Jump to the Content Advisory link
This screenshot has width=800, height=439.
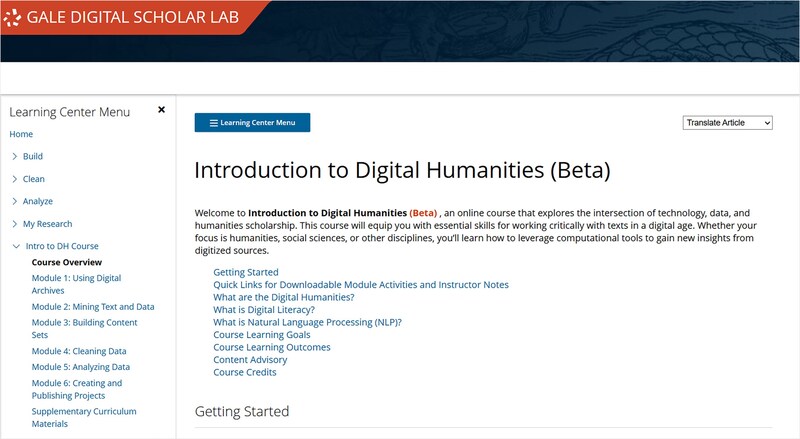[250, 360]
